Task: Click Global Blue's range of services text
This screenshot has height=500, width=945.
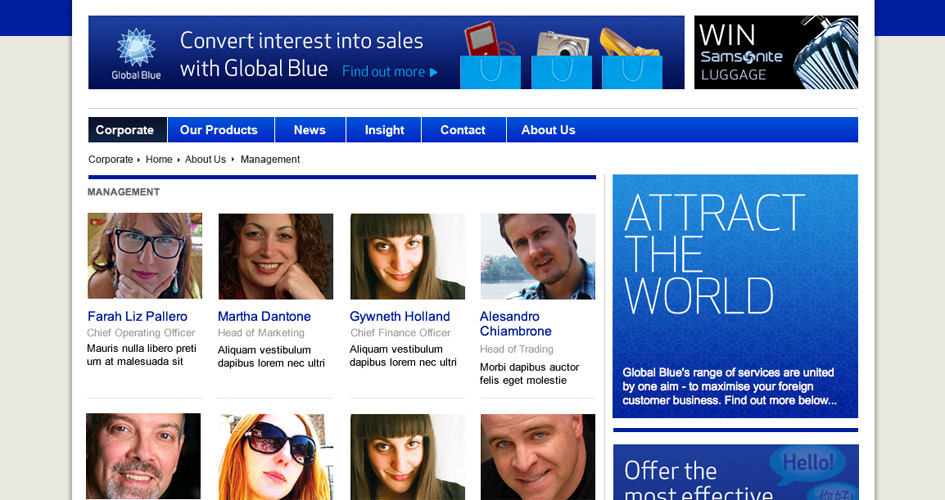Action: pos(729,386)
